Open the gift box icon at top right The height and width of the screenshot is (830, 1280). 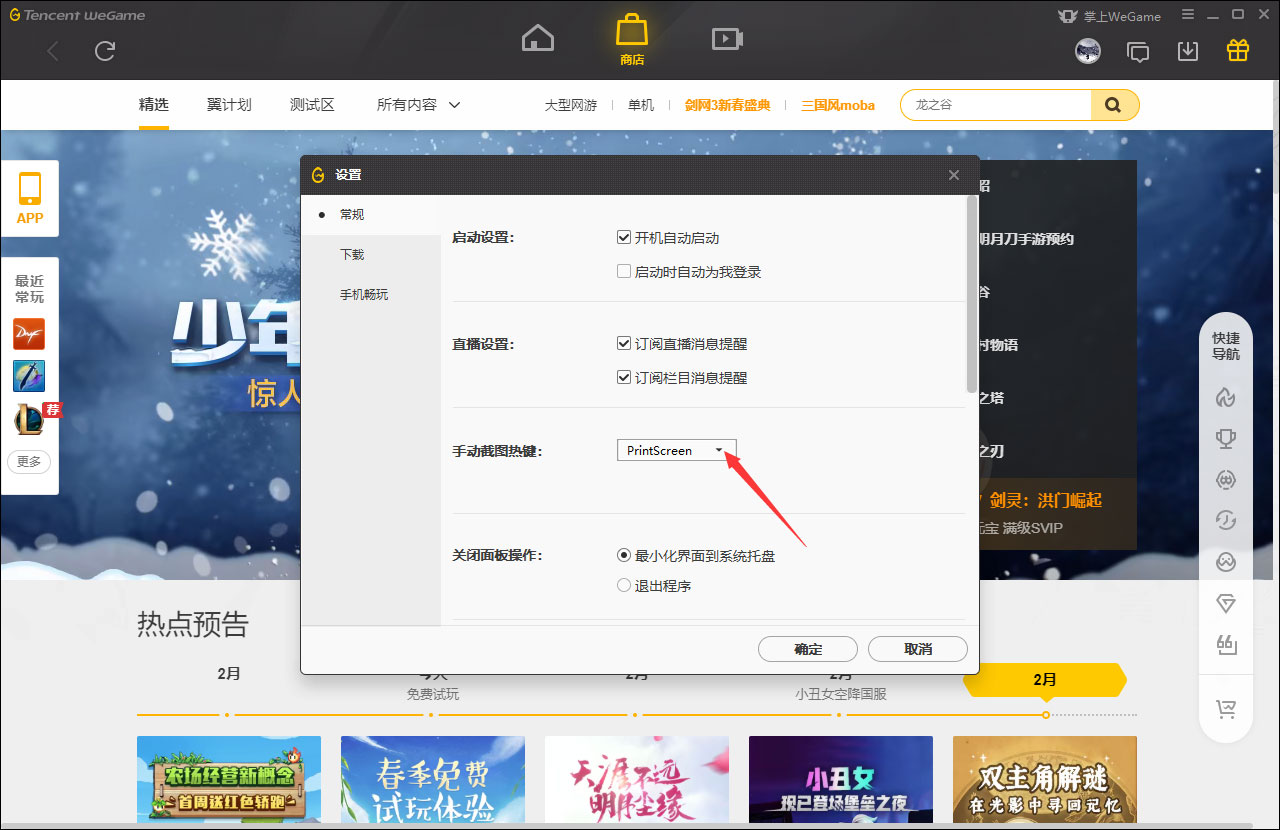pyautogui.click(x=1237, y=48)
